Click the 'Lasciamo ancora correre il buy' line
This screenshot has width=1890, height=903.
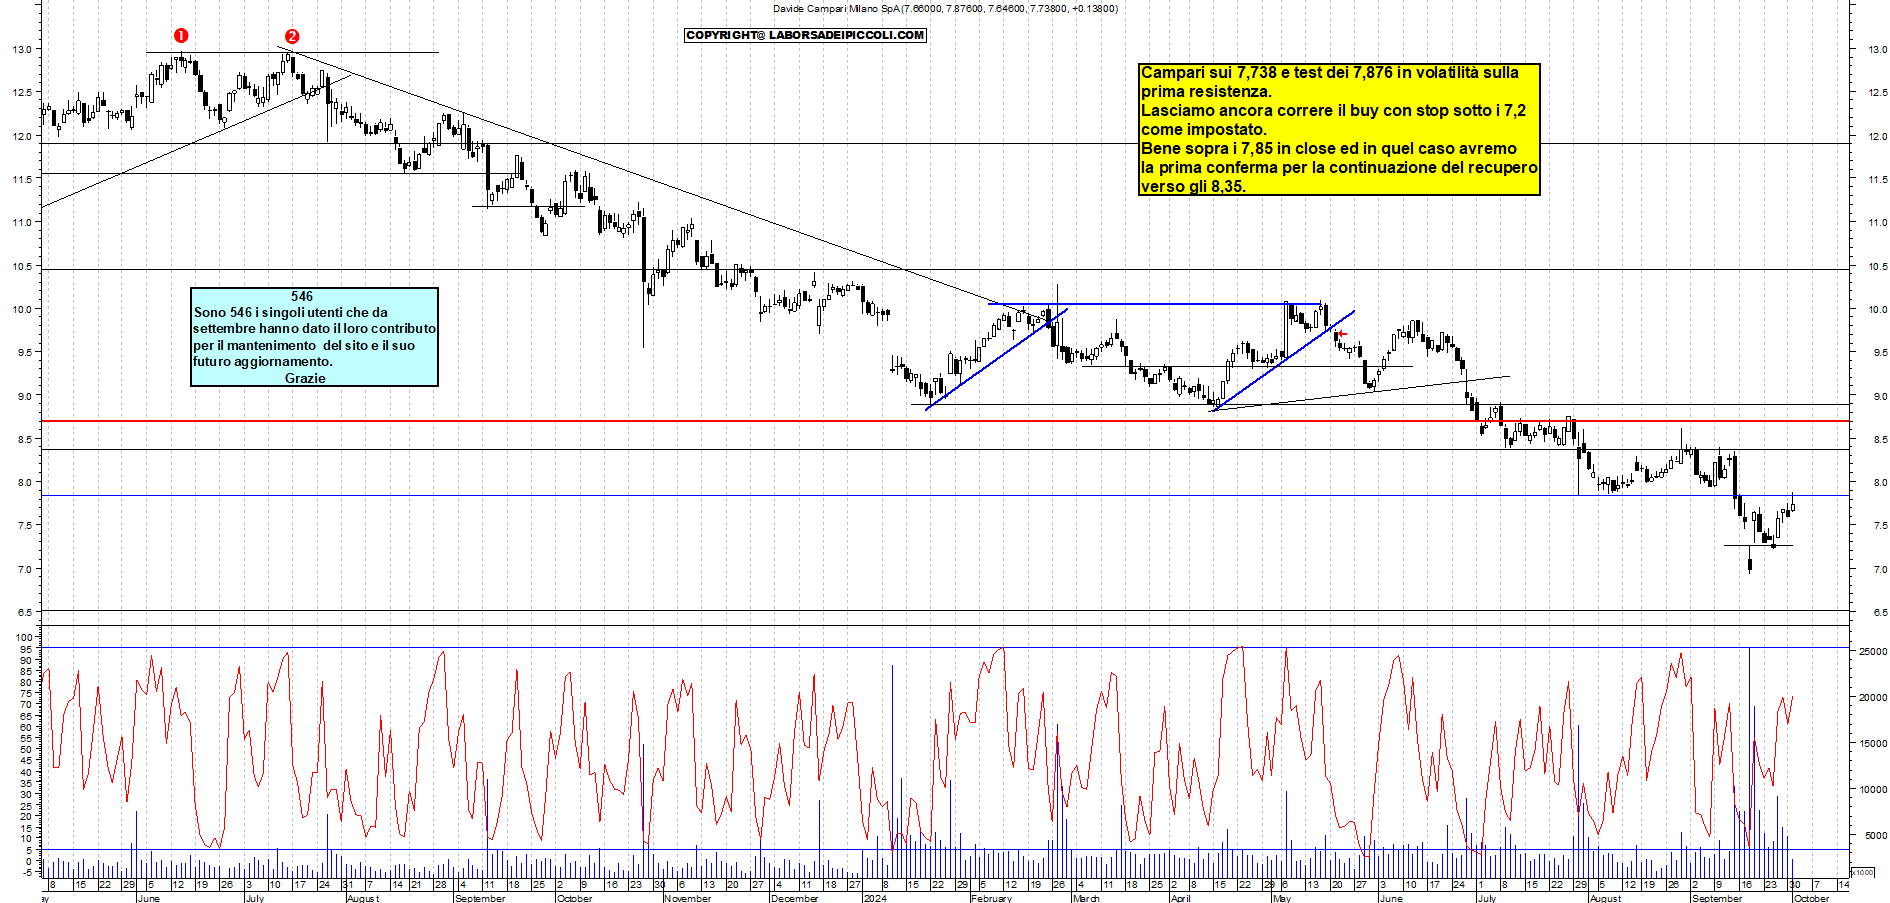[x=1334, y=111]
